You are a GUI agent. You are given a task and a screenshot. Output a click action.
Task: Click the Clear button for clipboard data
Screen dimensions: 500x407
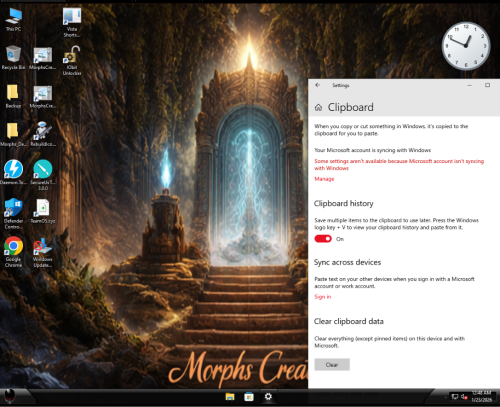[x=332, y=365]
